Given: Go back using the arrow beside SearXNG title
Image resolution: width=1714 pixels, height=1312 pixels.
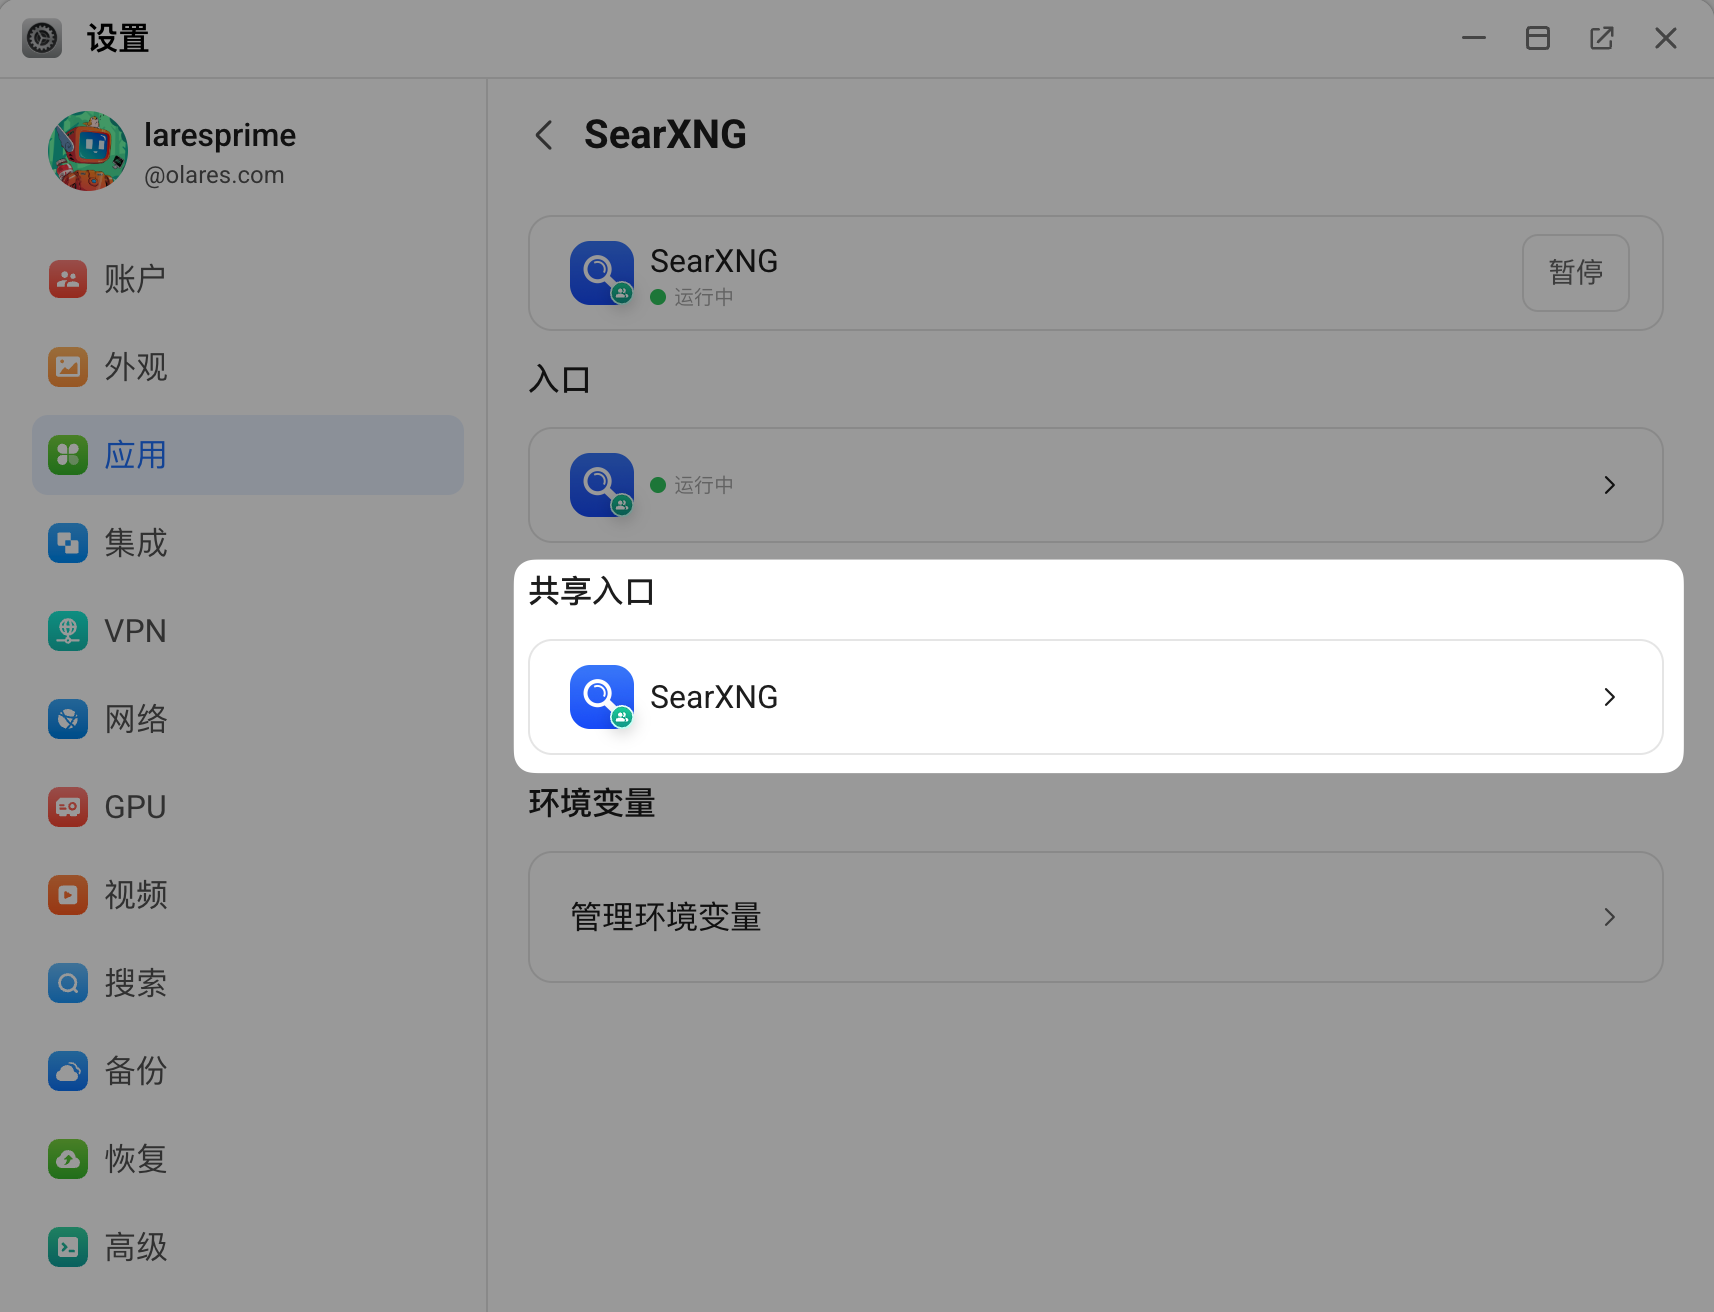Looking at the screenshot, I should (544, 135).
